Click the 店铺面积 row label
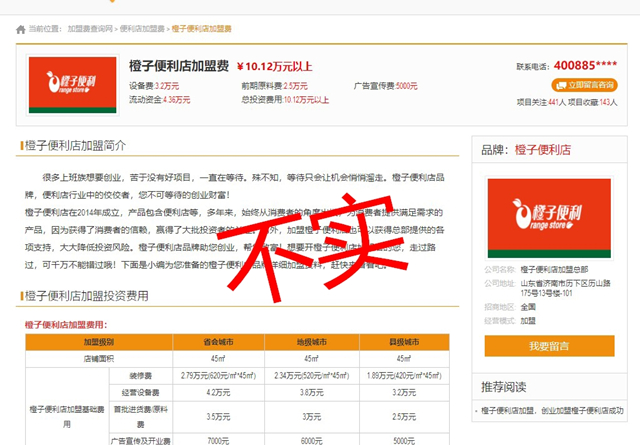 point(99,359)
